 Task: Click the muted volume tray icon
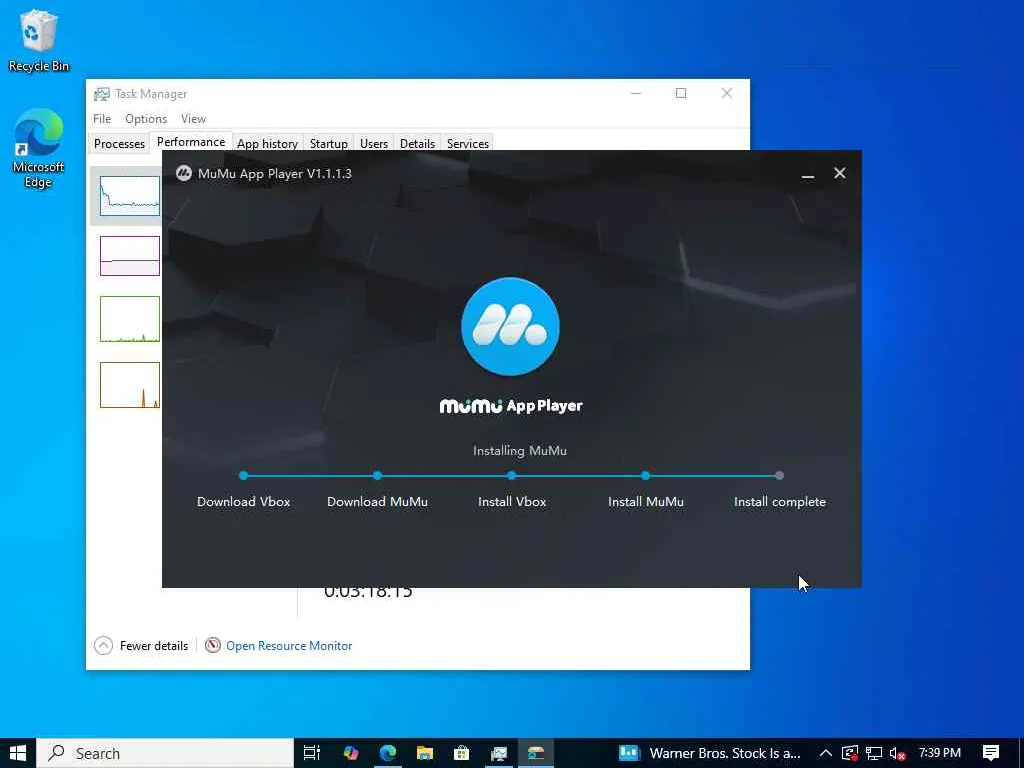897,753
